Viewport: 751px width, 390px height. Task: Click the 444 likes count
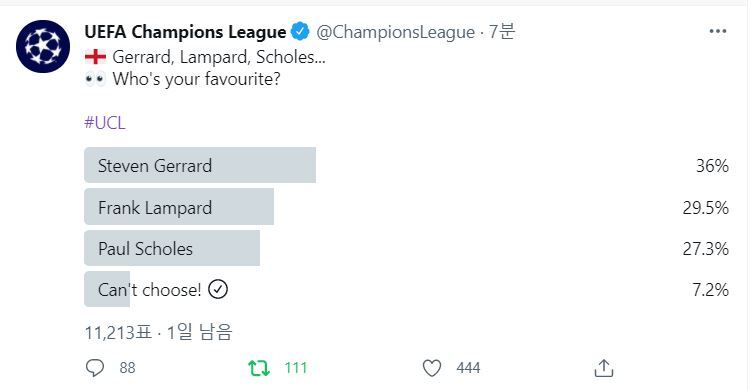tap(468, 368)
